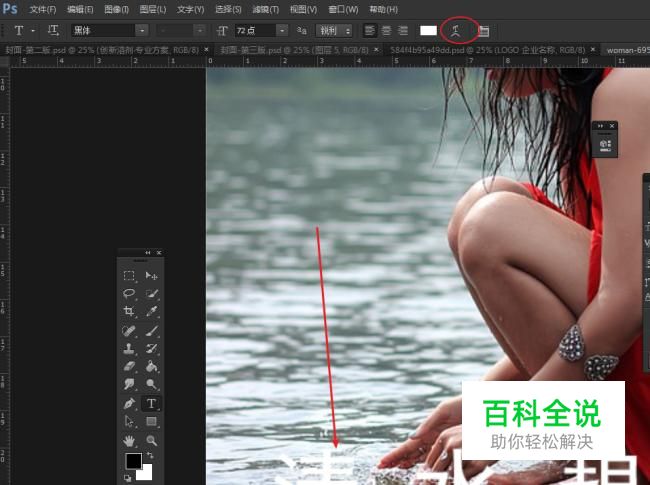The height and width of the screenshot is (485, 650).
Task: Swap foreground and background colors
Action: coord(150,455)
